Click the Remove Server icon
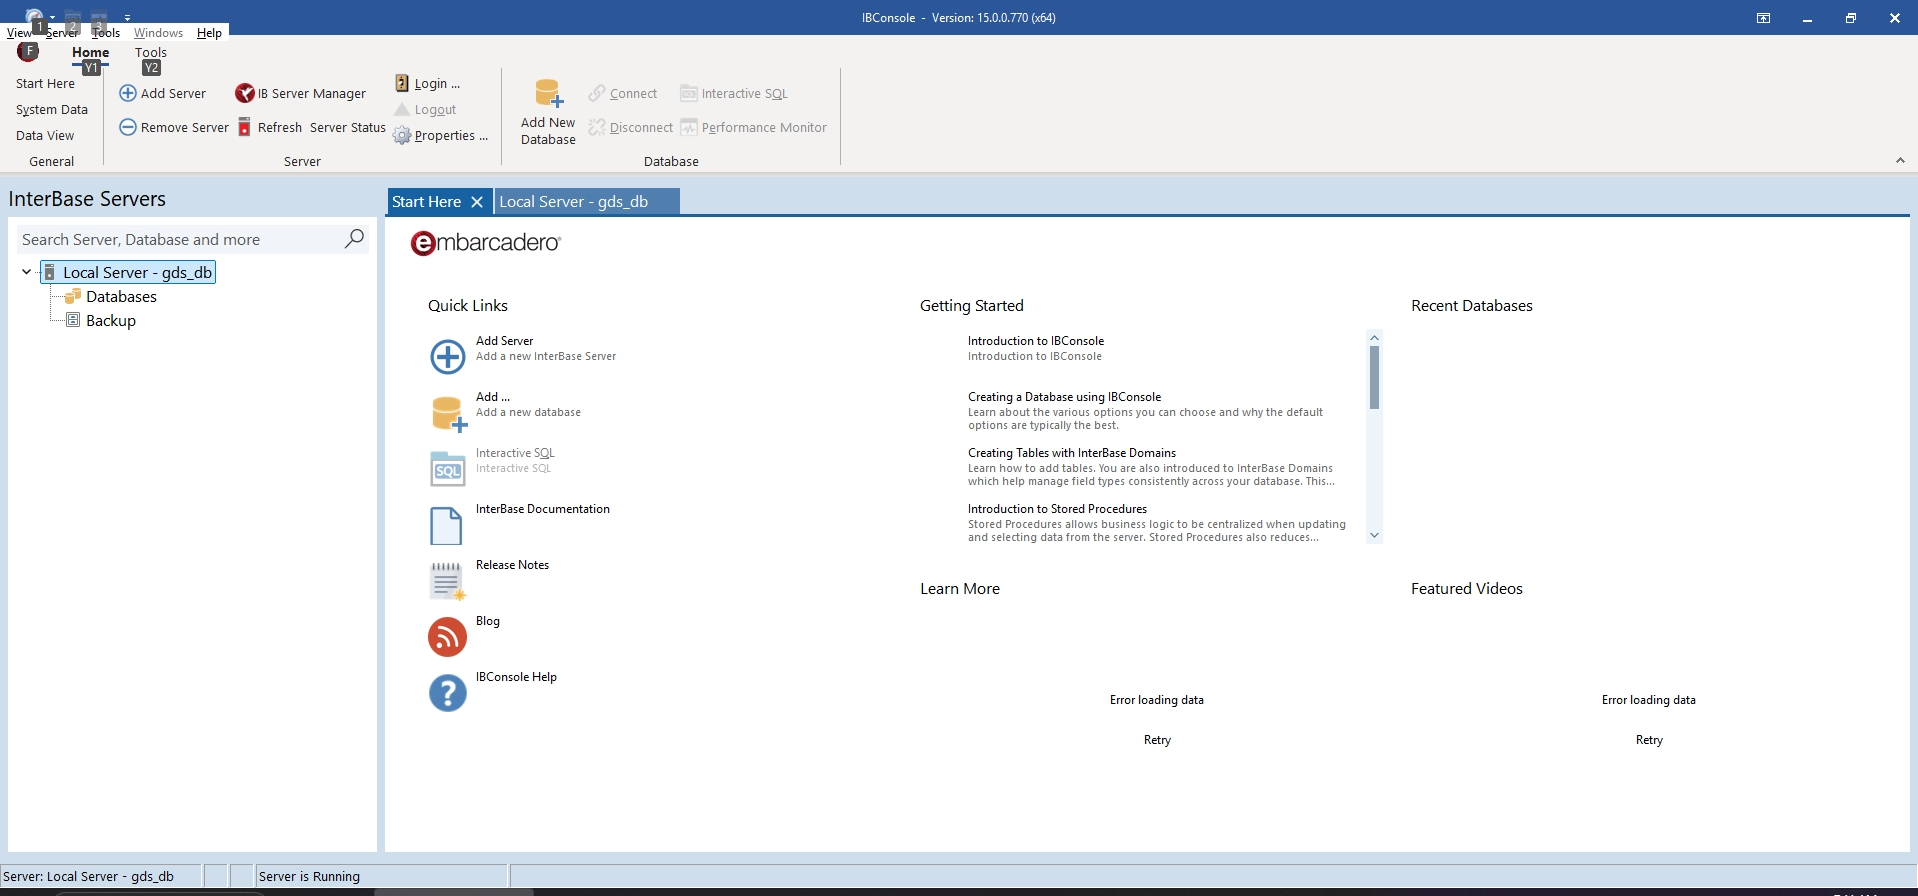 point(128,127)
